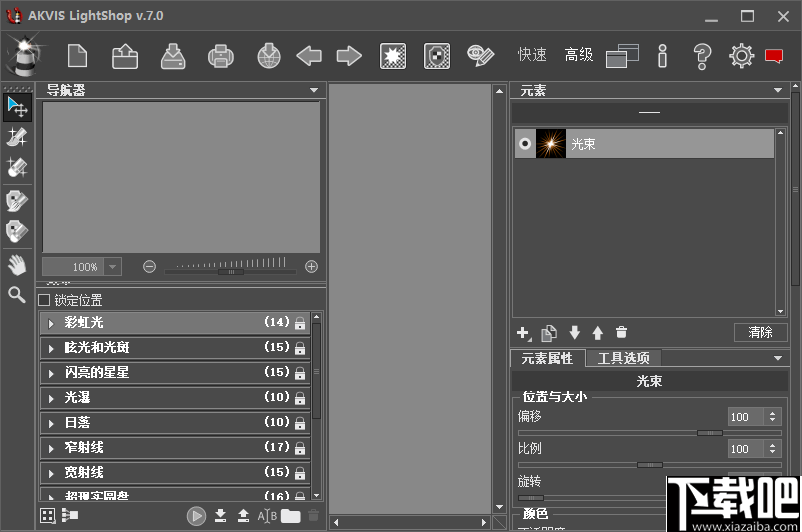Screen dimensions: 802x532
Task: Open program info with the i icon
Action: pyautogui.click(x=662, y=56)
